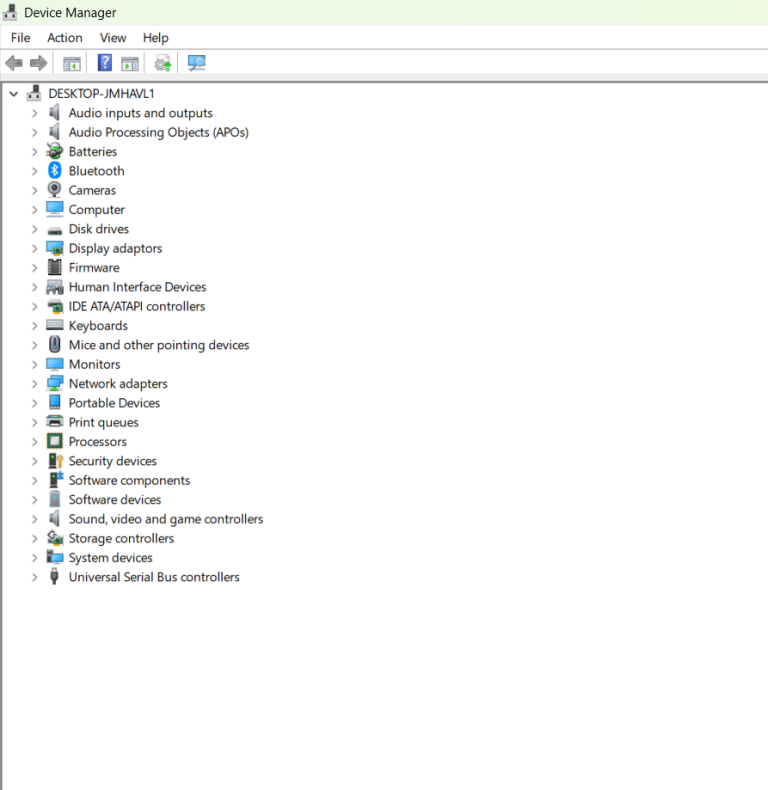This screenshot has height=790, width=768.
Task: Click the Cameras webcam icon
Action: 55,190
